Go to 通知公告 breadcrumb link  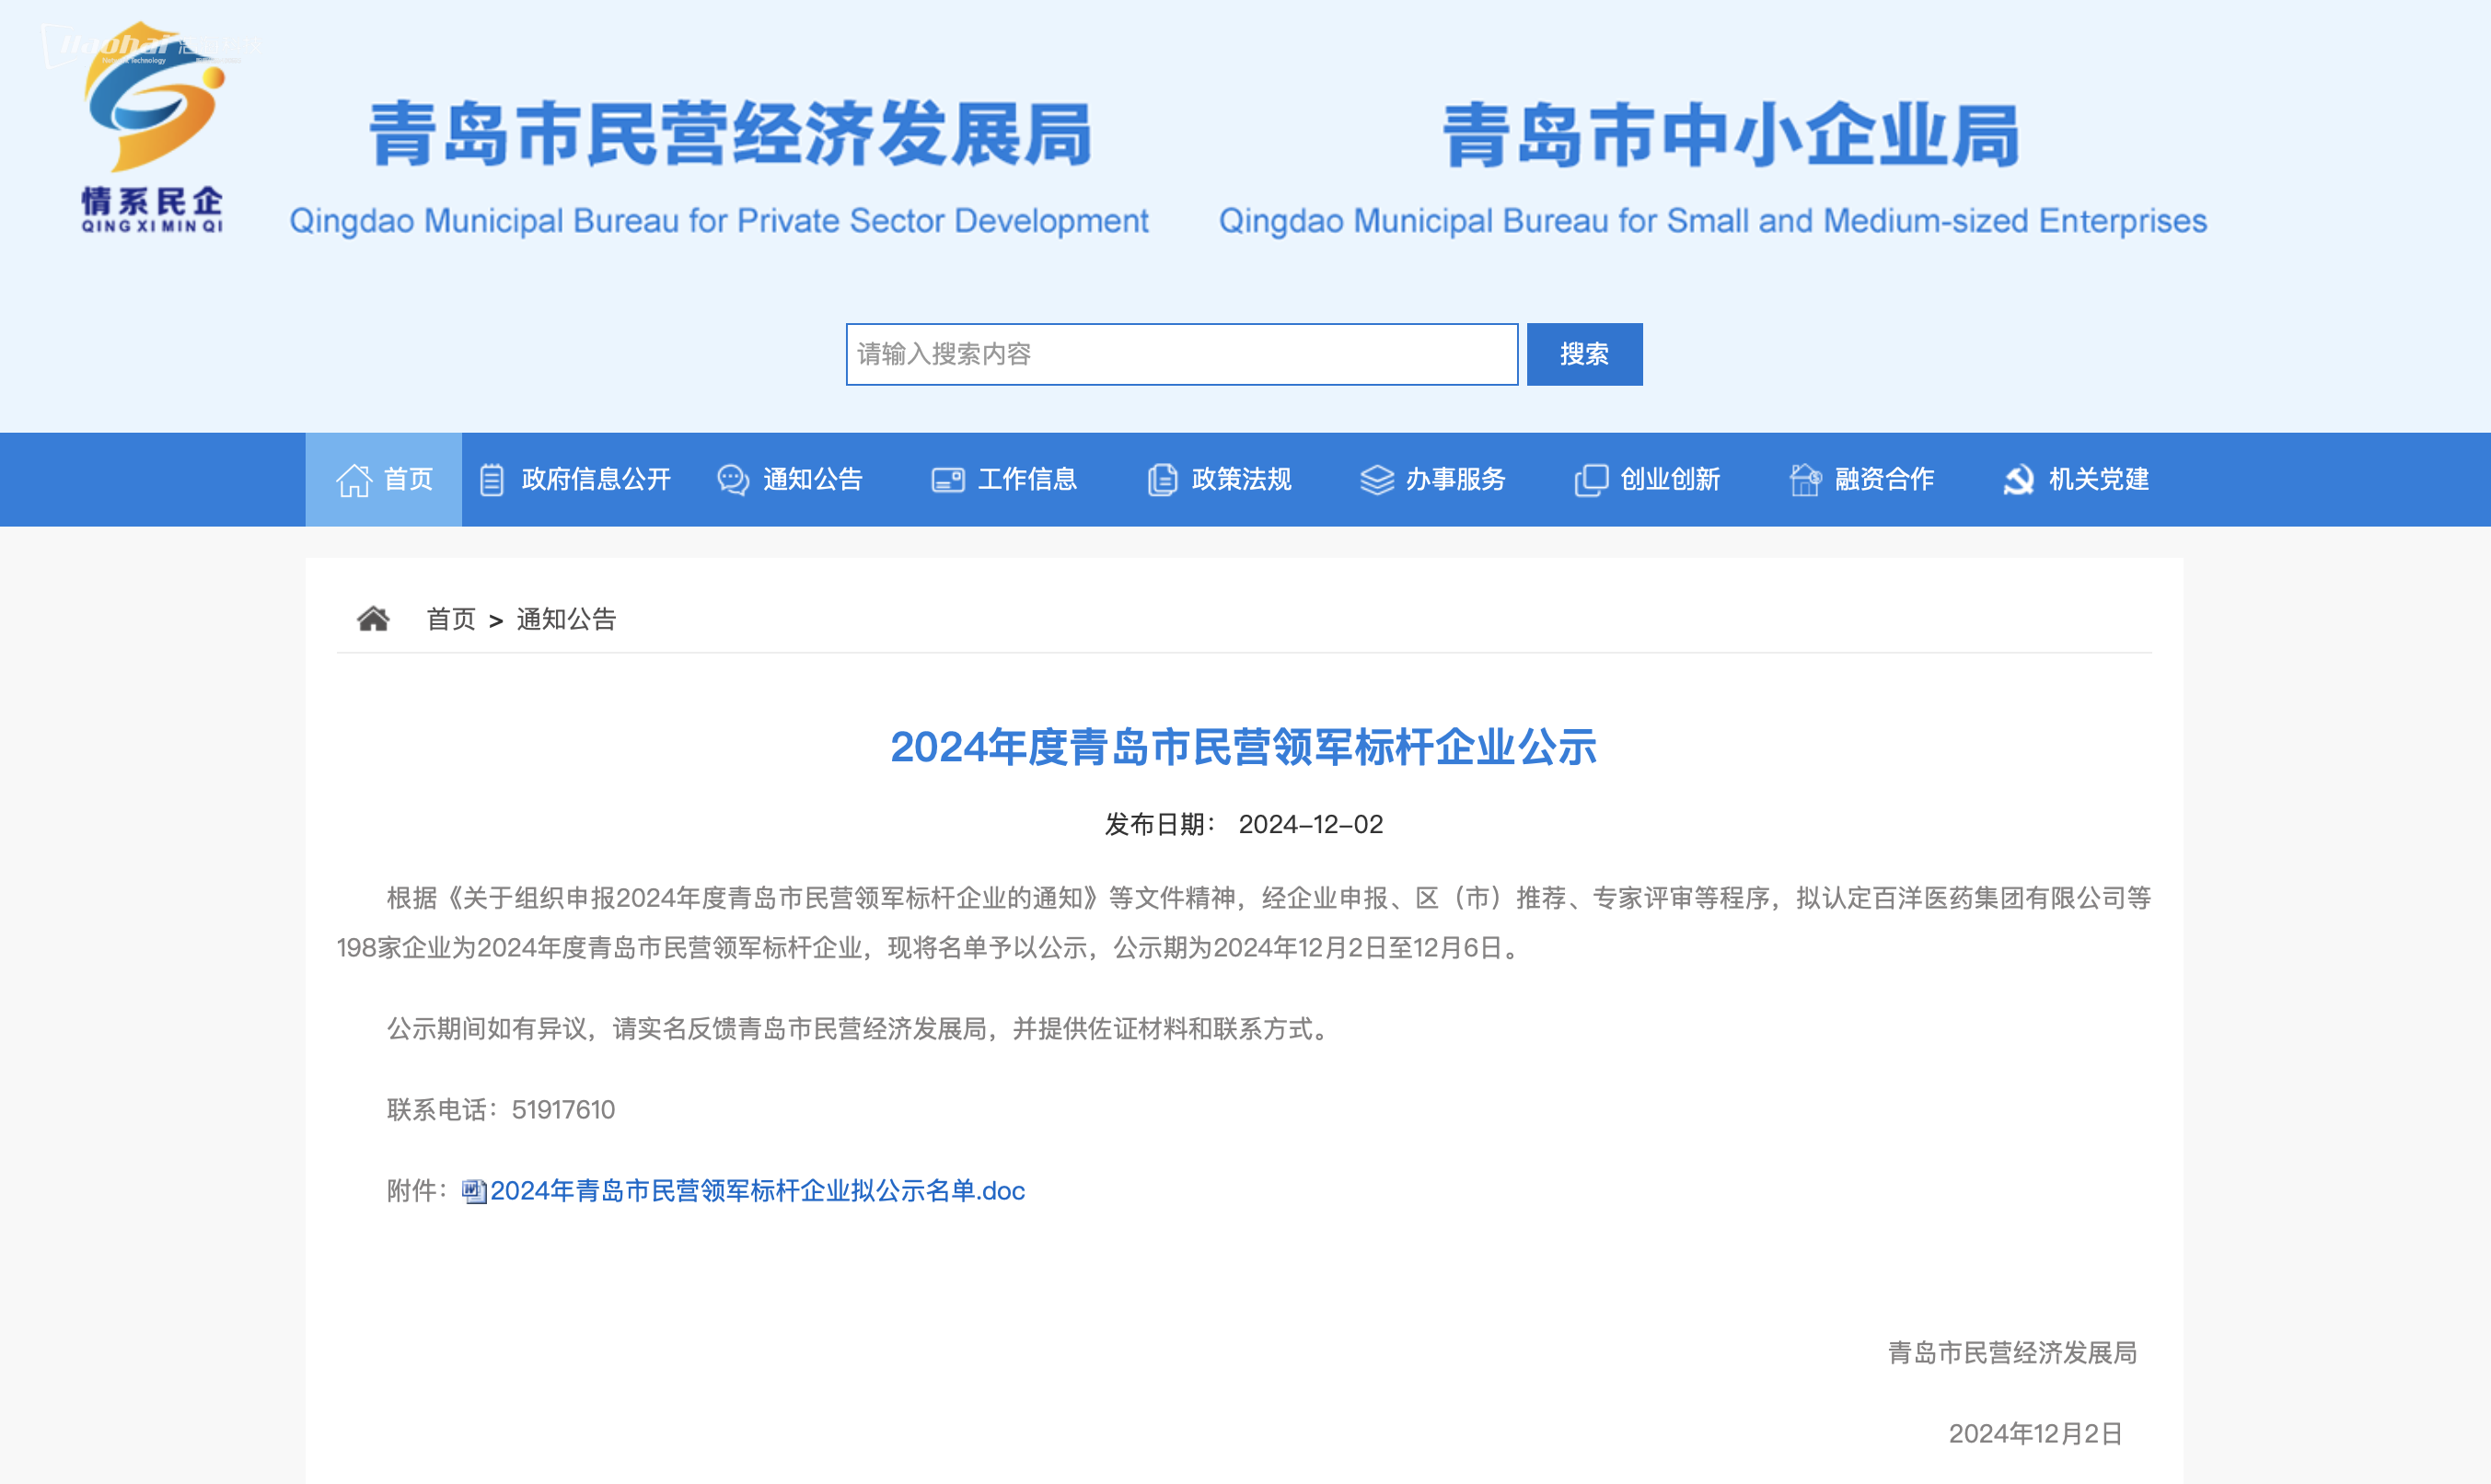(x=566, y=619)
